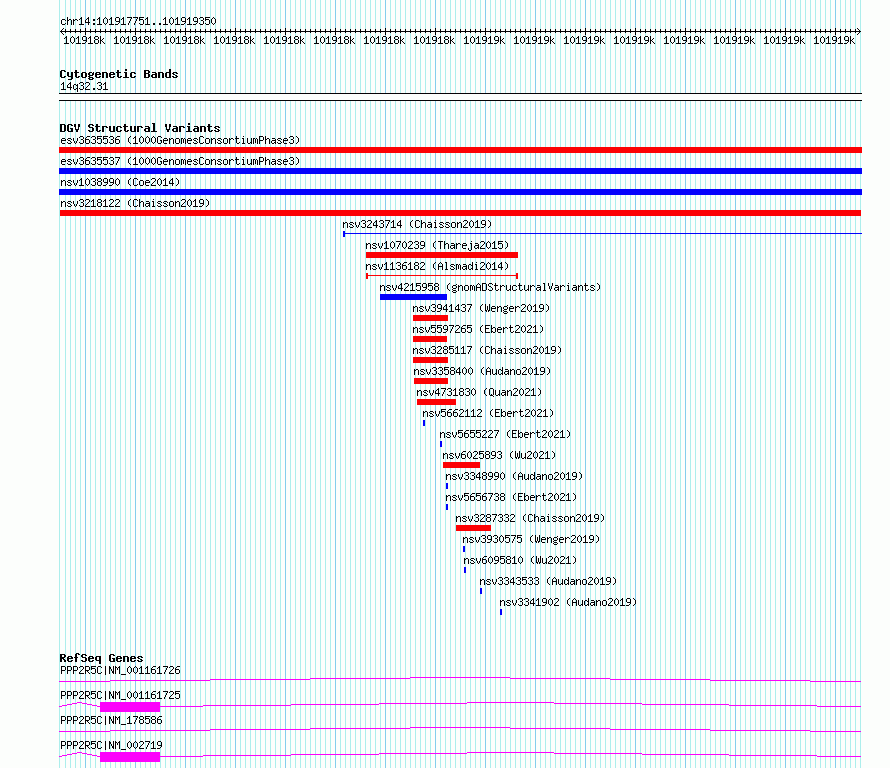Click the red bar under nsv3287332
The width and height of the screenshot is (890, 768).
pos(473,528)
